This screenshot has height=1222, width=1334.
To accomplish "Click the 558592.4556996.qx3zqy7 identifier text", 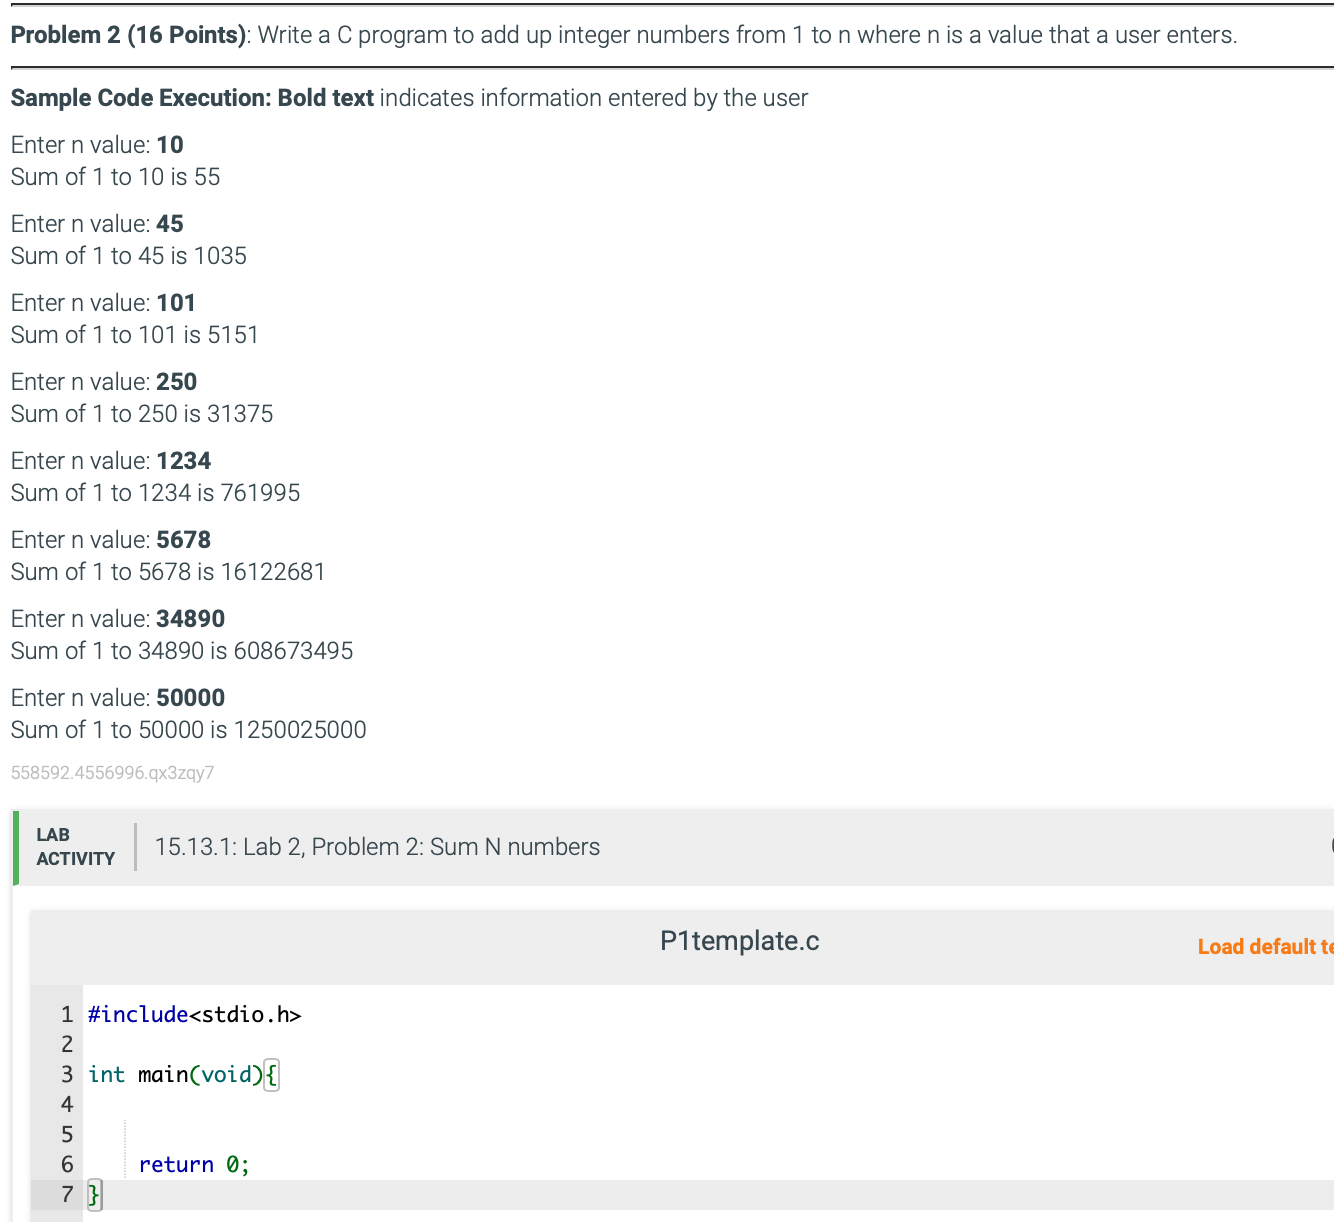I will click(x=112, y=772).
